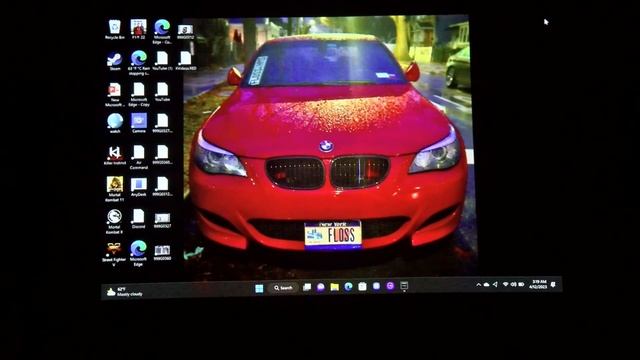Launch Microsoft Edge from the taskbar
This screenshot has width=640, height=360.
(x=349, y=287)
